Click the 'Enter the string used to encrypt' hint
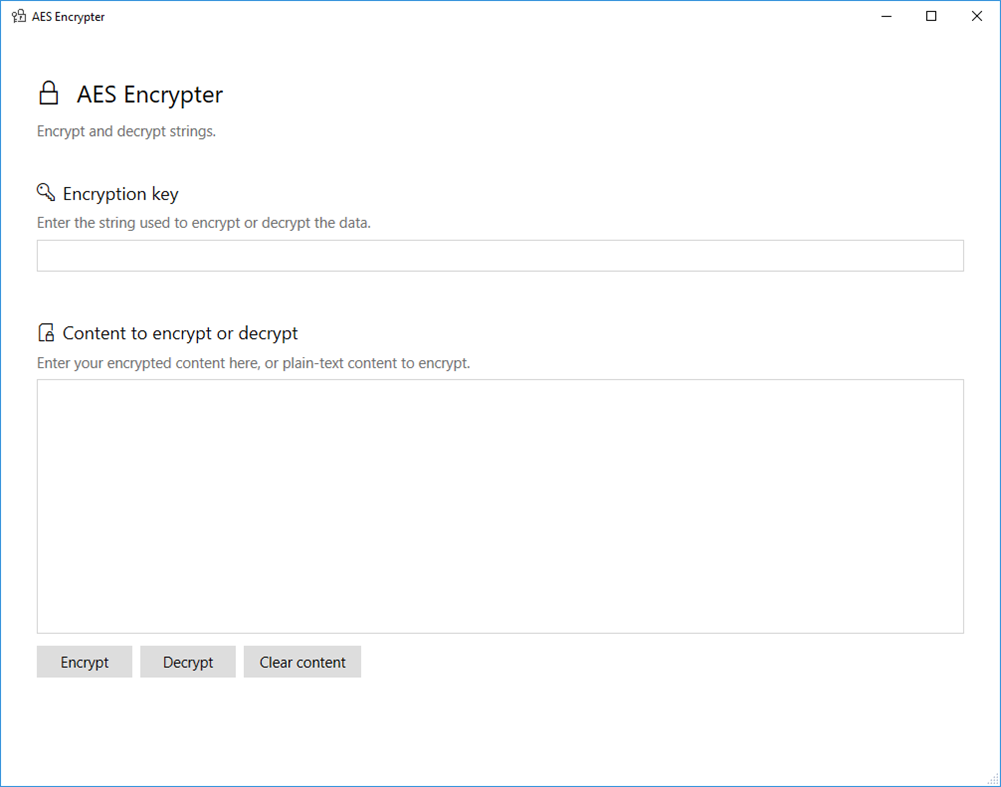Image resolution: width=1001 pixels, height=787 pixels. point(204,223)
